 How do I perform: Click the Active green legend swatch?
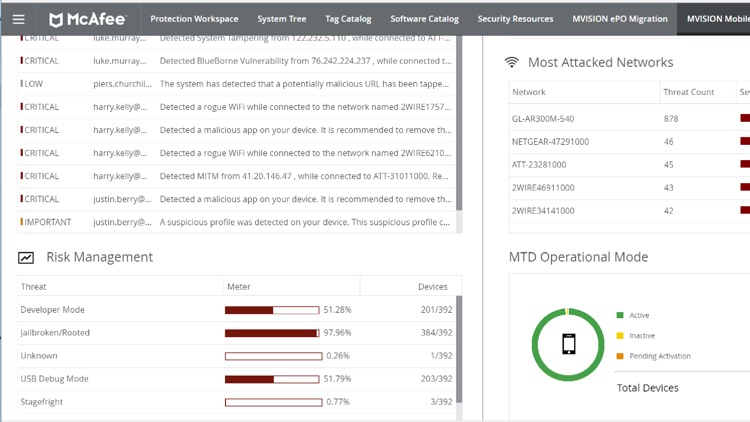click(x=620, y=315)
